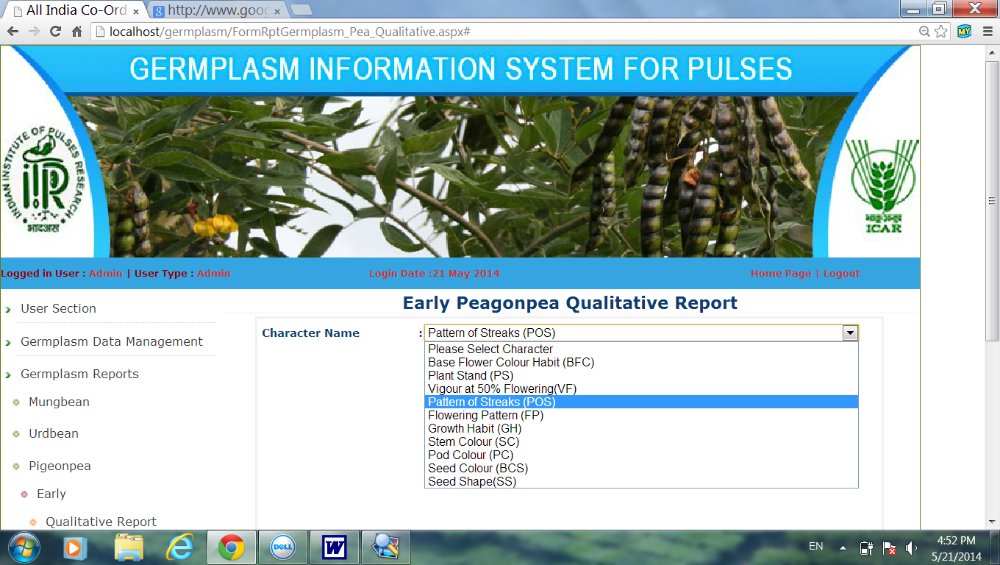Open the Dell taskbar icon
The image size is (1000, 565).
coord(283,548)
